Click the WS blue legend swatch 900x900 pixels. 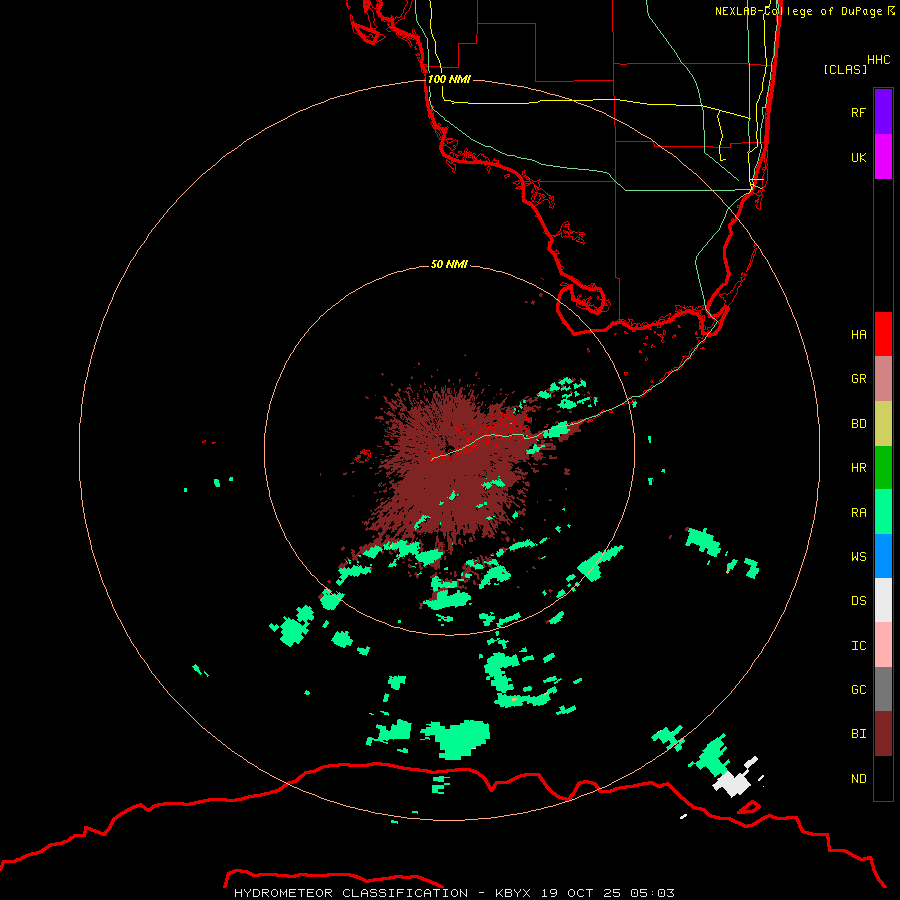point(883,556)
